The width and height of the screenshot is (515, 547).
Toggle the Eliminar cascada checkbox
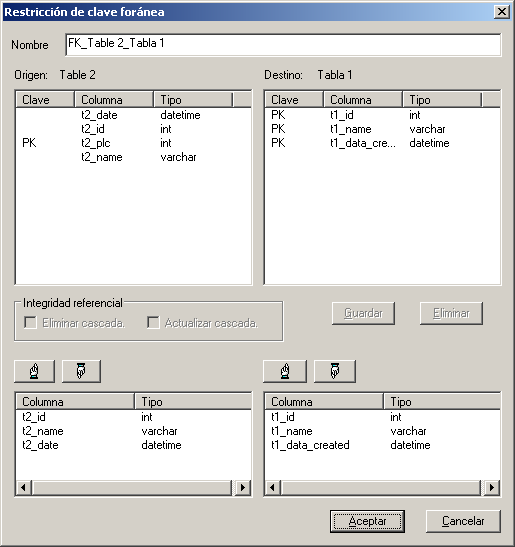31,323
